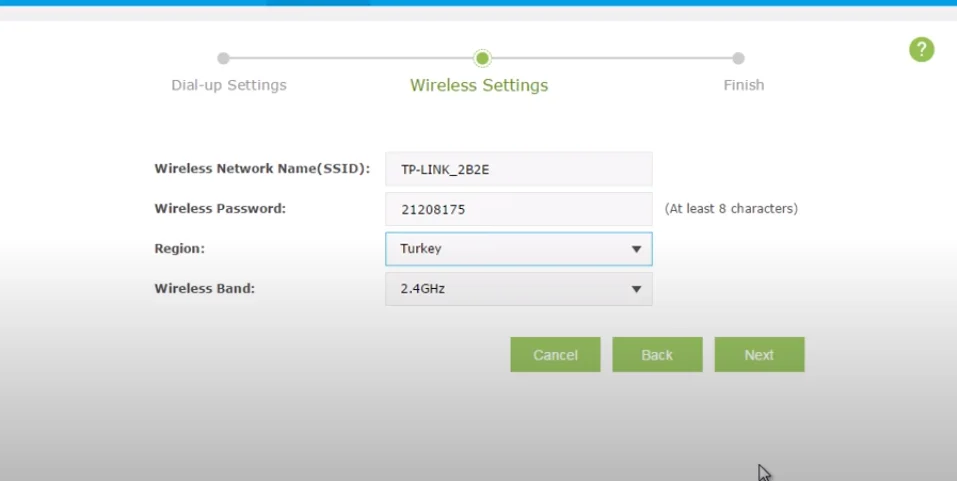The width and height of the screenshot is (957, 481).
Task: Open the green help question mark icon
Action: 921,50
